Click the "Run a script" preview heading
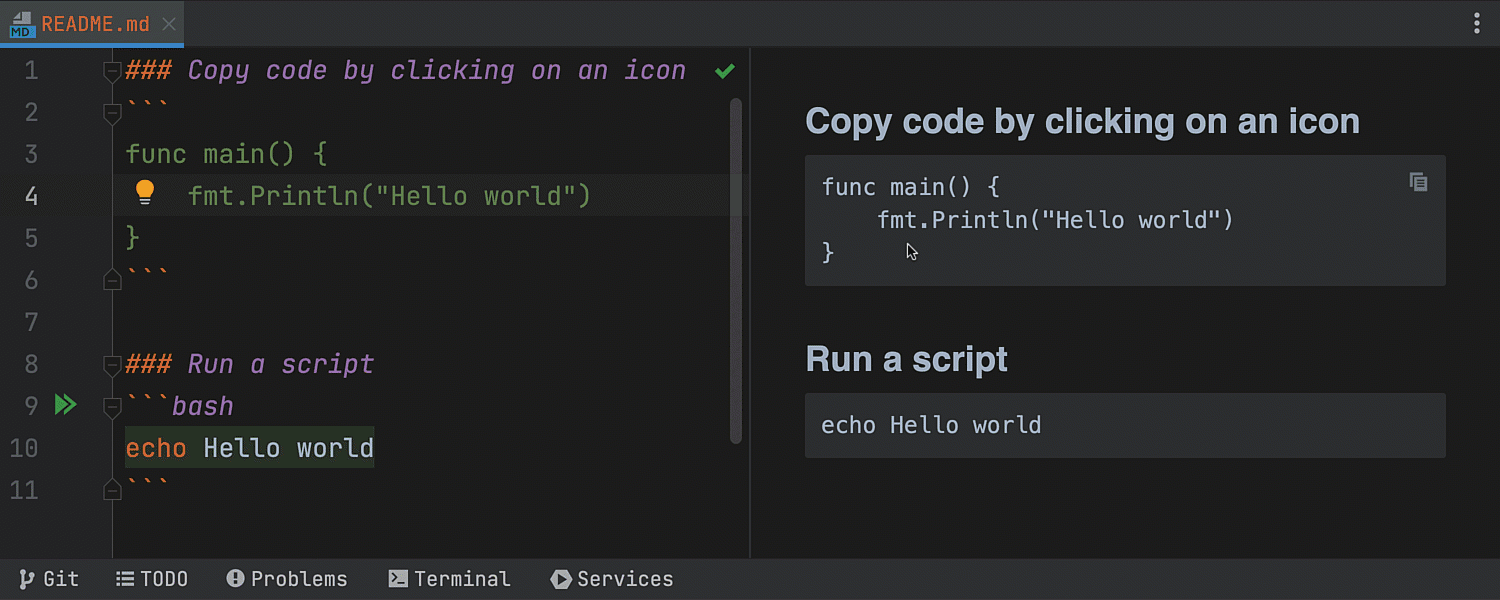 click(x=907, y=359)
